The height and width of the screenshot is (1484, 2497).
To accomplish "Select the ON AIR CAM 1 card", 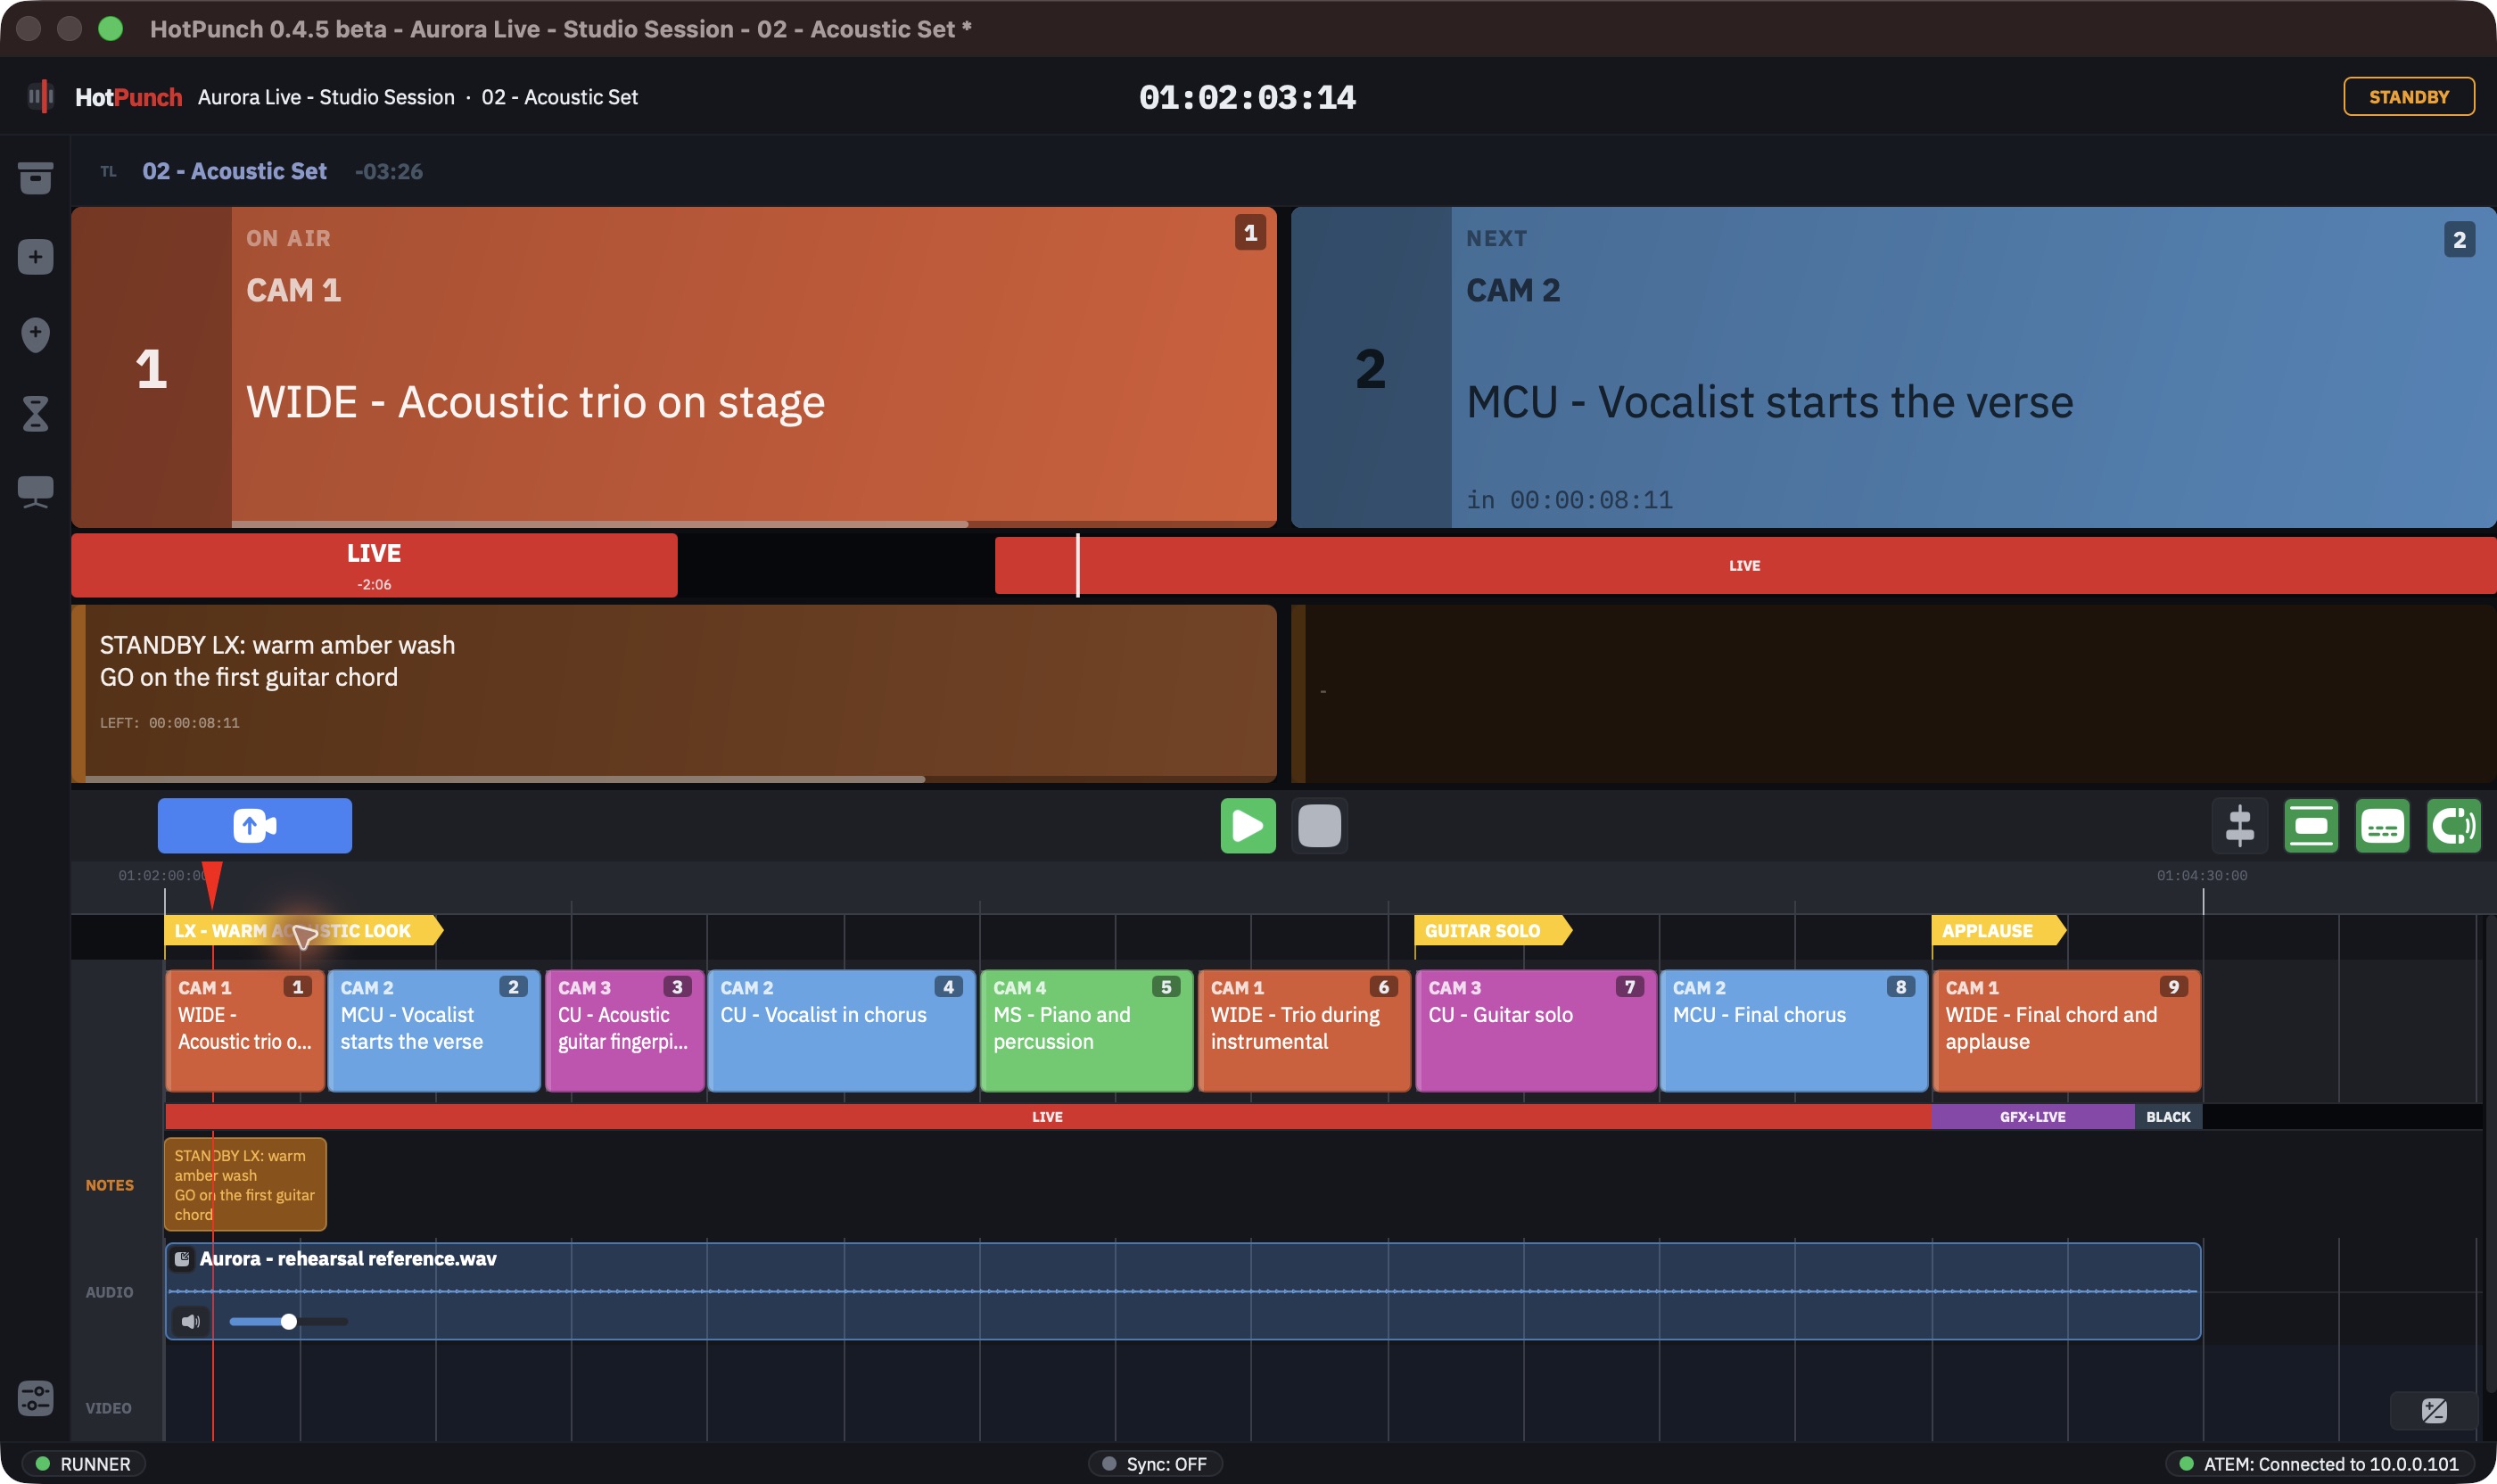I will pyautogui.click(x=674, y=367).
